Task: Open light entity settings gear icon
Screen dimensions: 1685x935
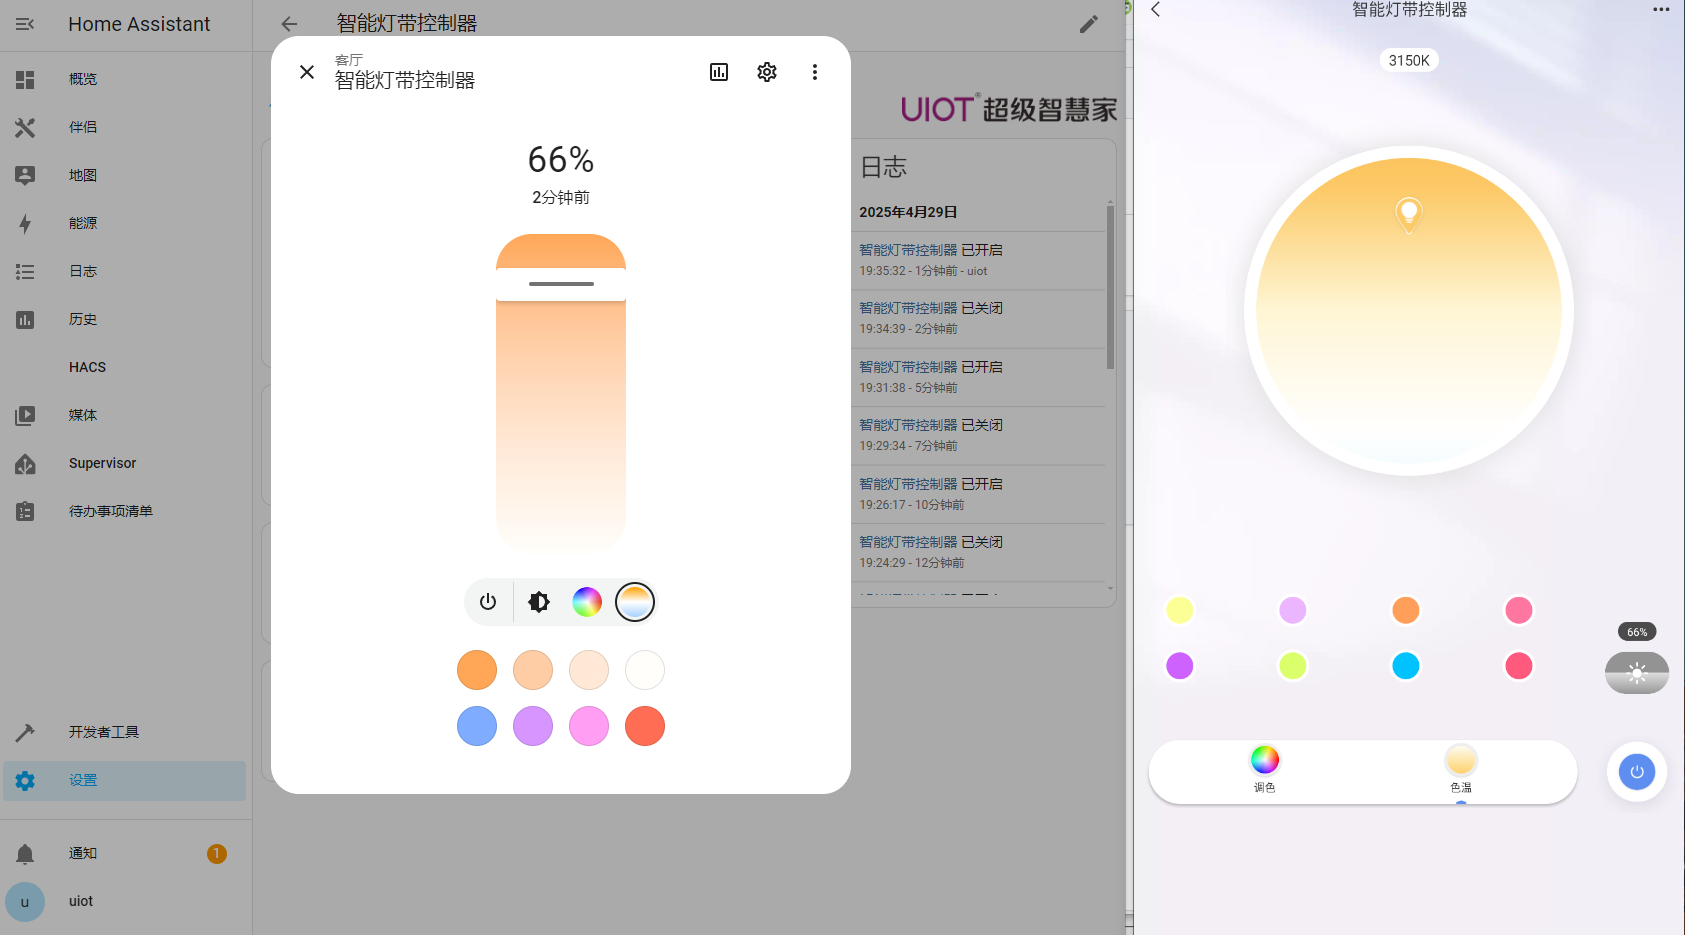Action: coord(767,72)
